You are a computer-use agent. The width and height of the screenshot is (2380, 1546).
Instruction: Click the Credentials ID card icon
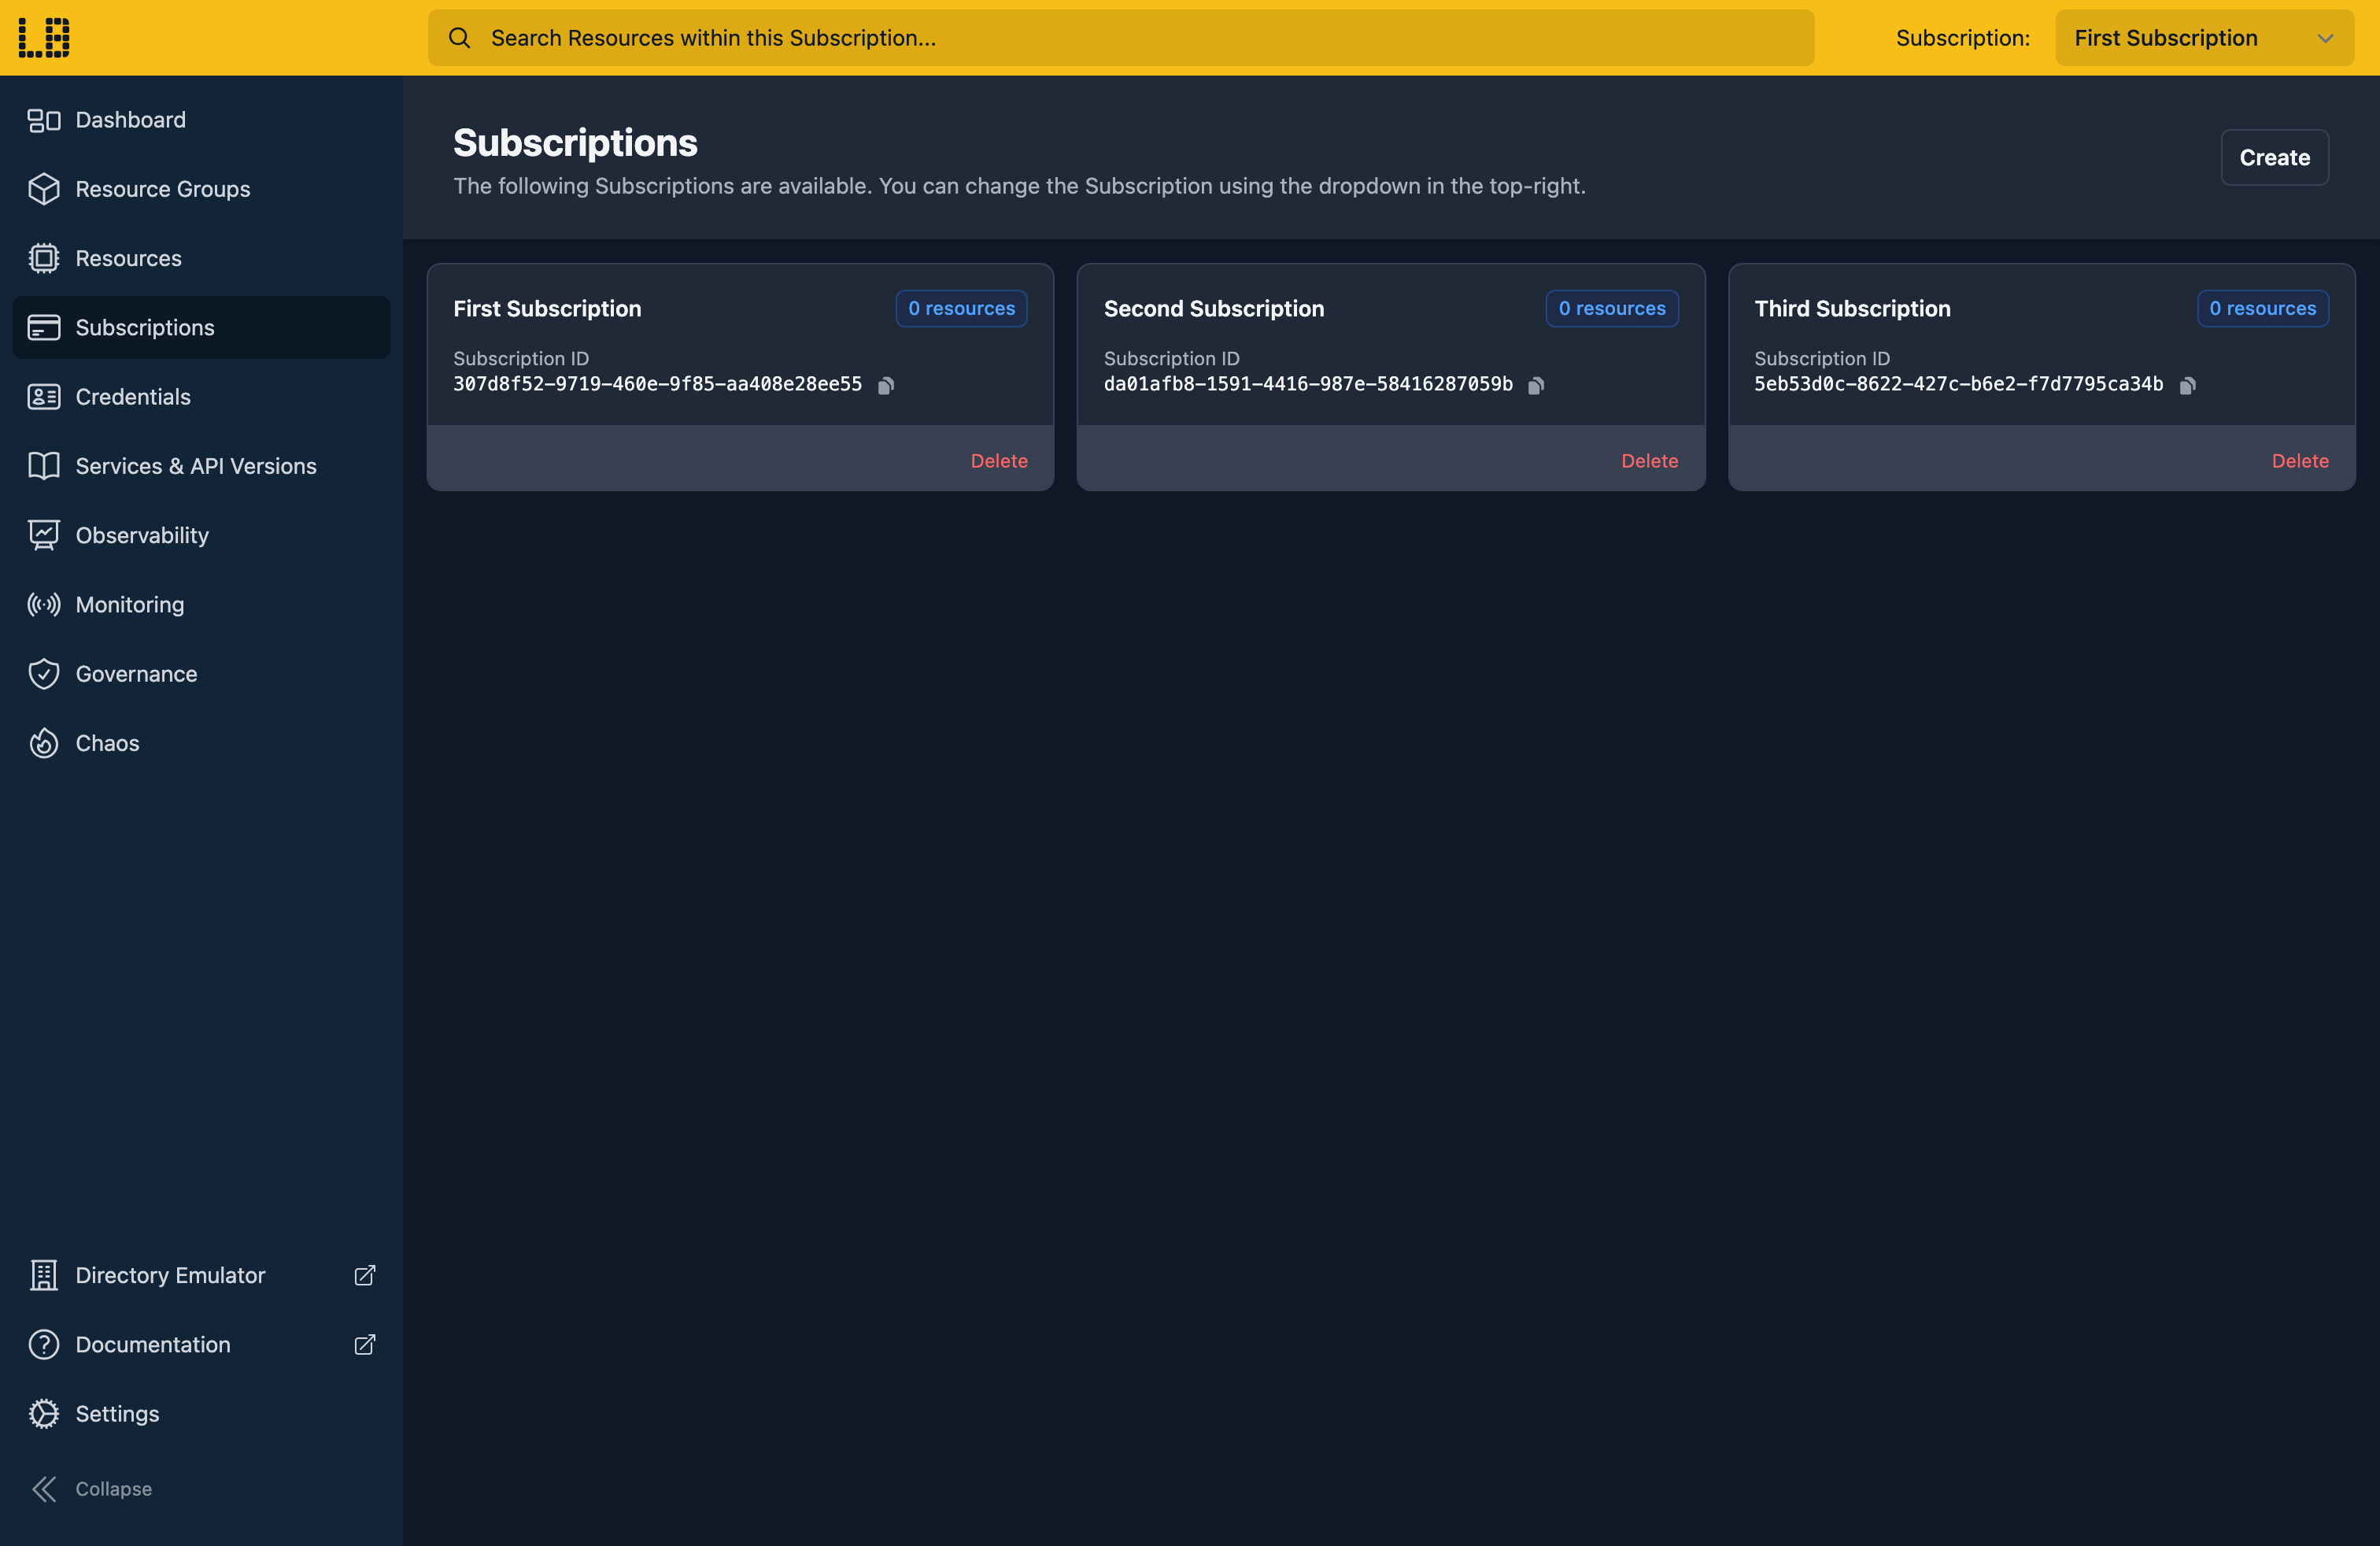pos(44,397)
